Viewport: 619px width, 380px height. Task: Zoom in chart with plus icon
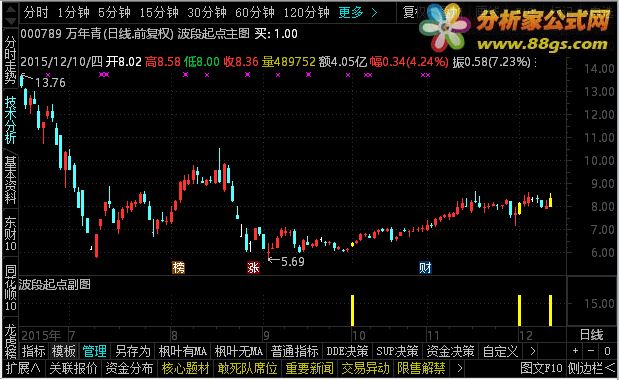576,350
